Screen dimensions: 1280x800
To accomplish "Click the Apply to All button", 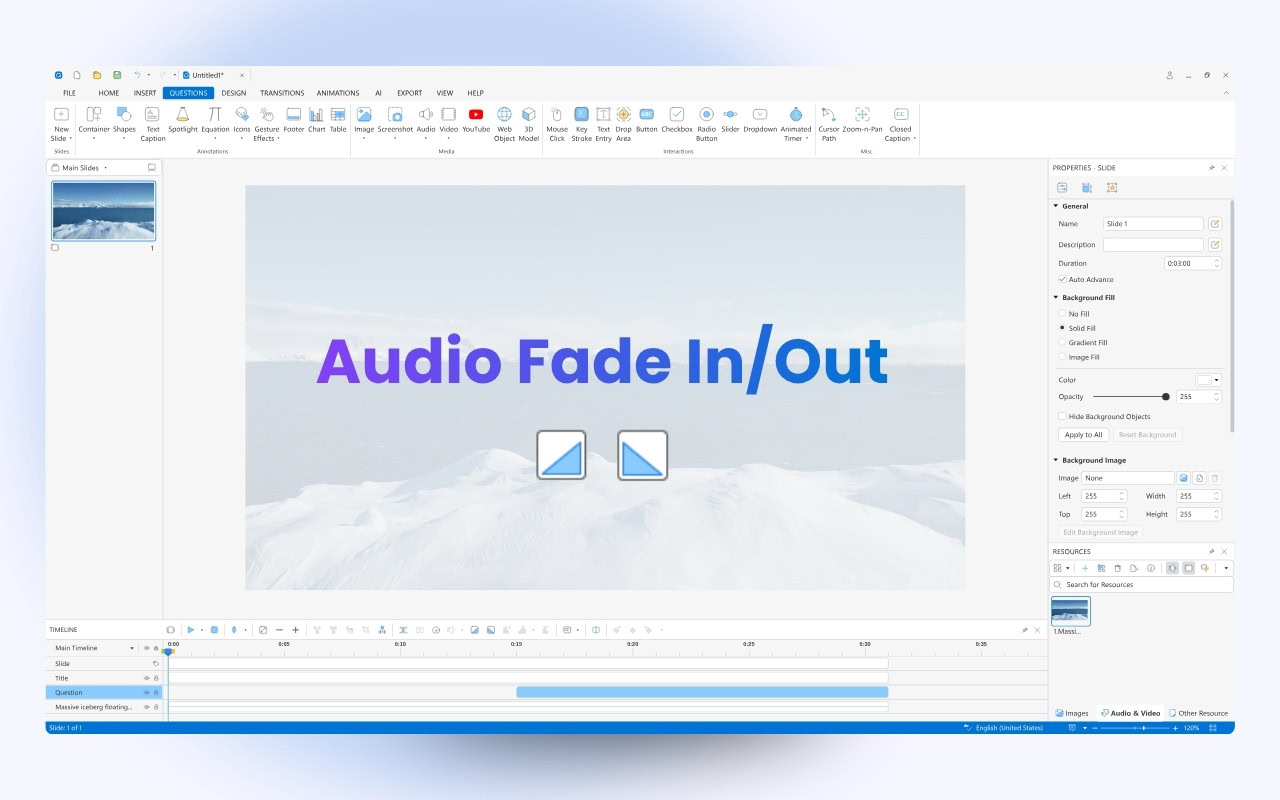I will (1083, 435).
